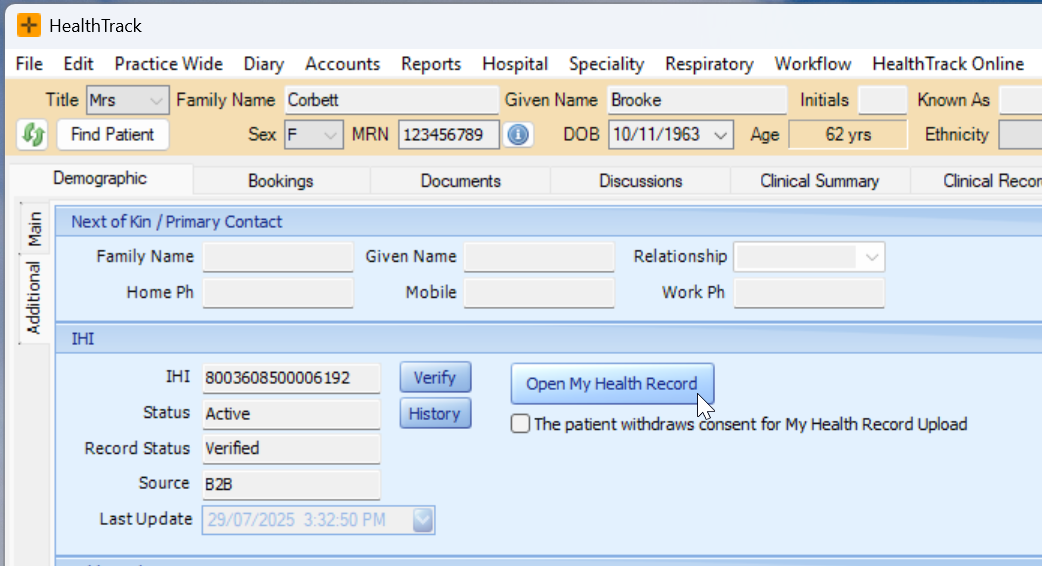Open the Reports menu

point(431,64)
